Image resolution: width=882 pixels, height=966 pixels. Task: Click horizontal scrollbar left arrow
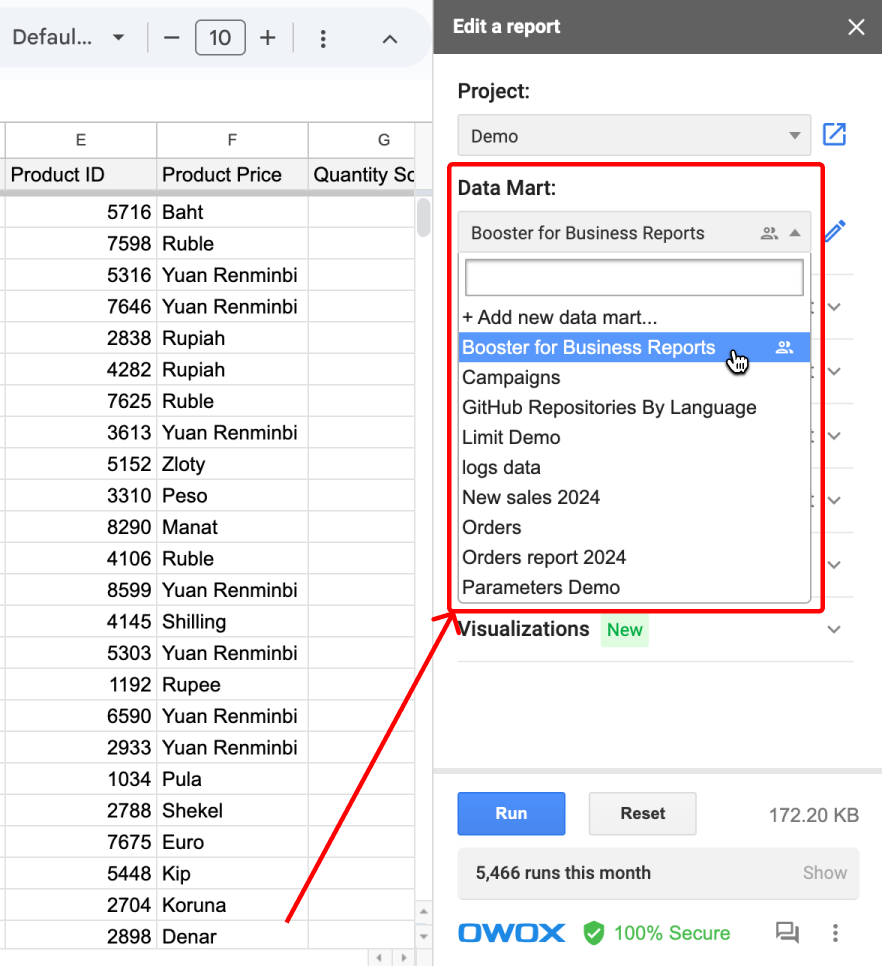coord(379,958)
